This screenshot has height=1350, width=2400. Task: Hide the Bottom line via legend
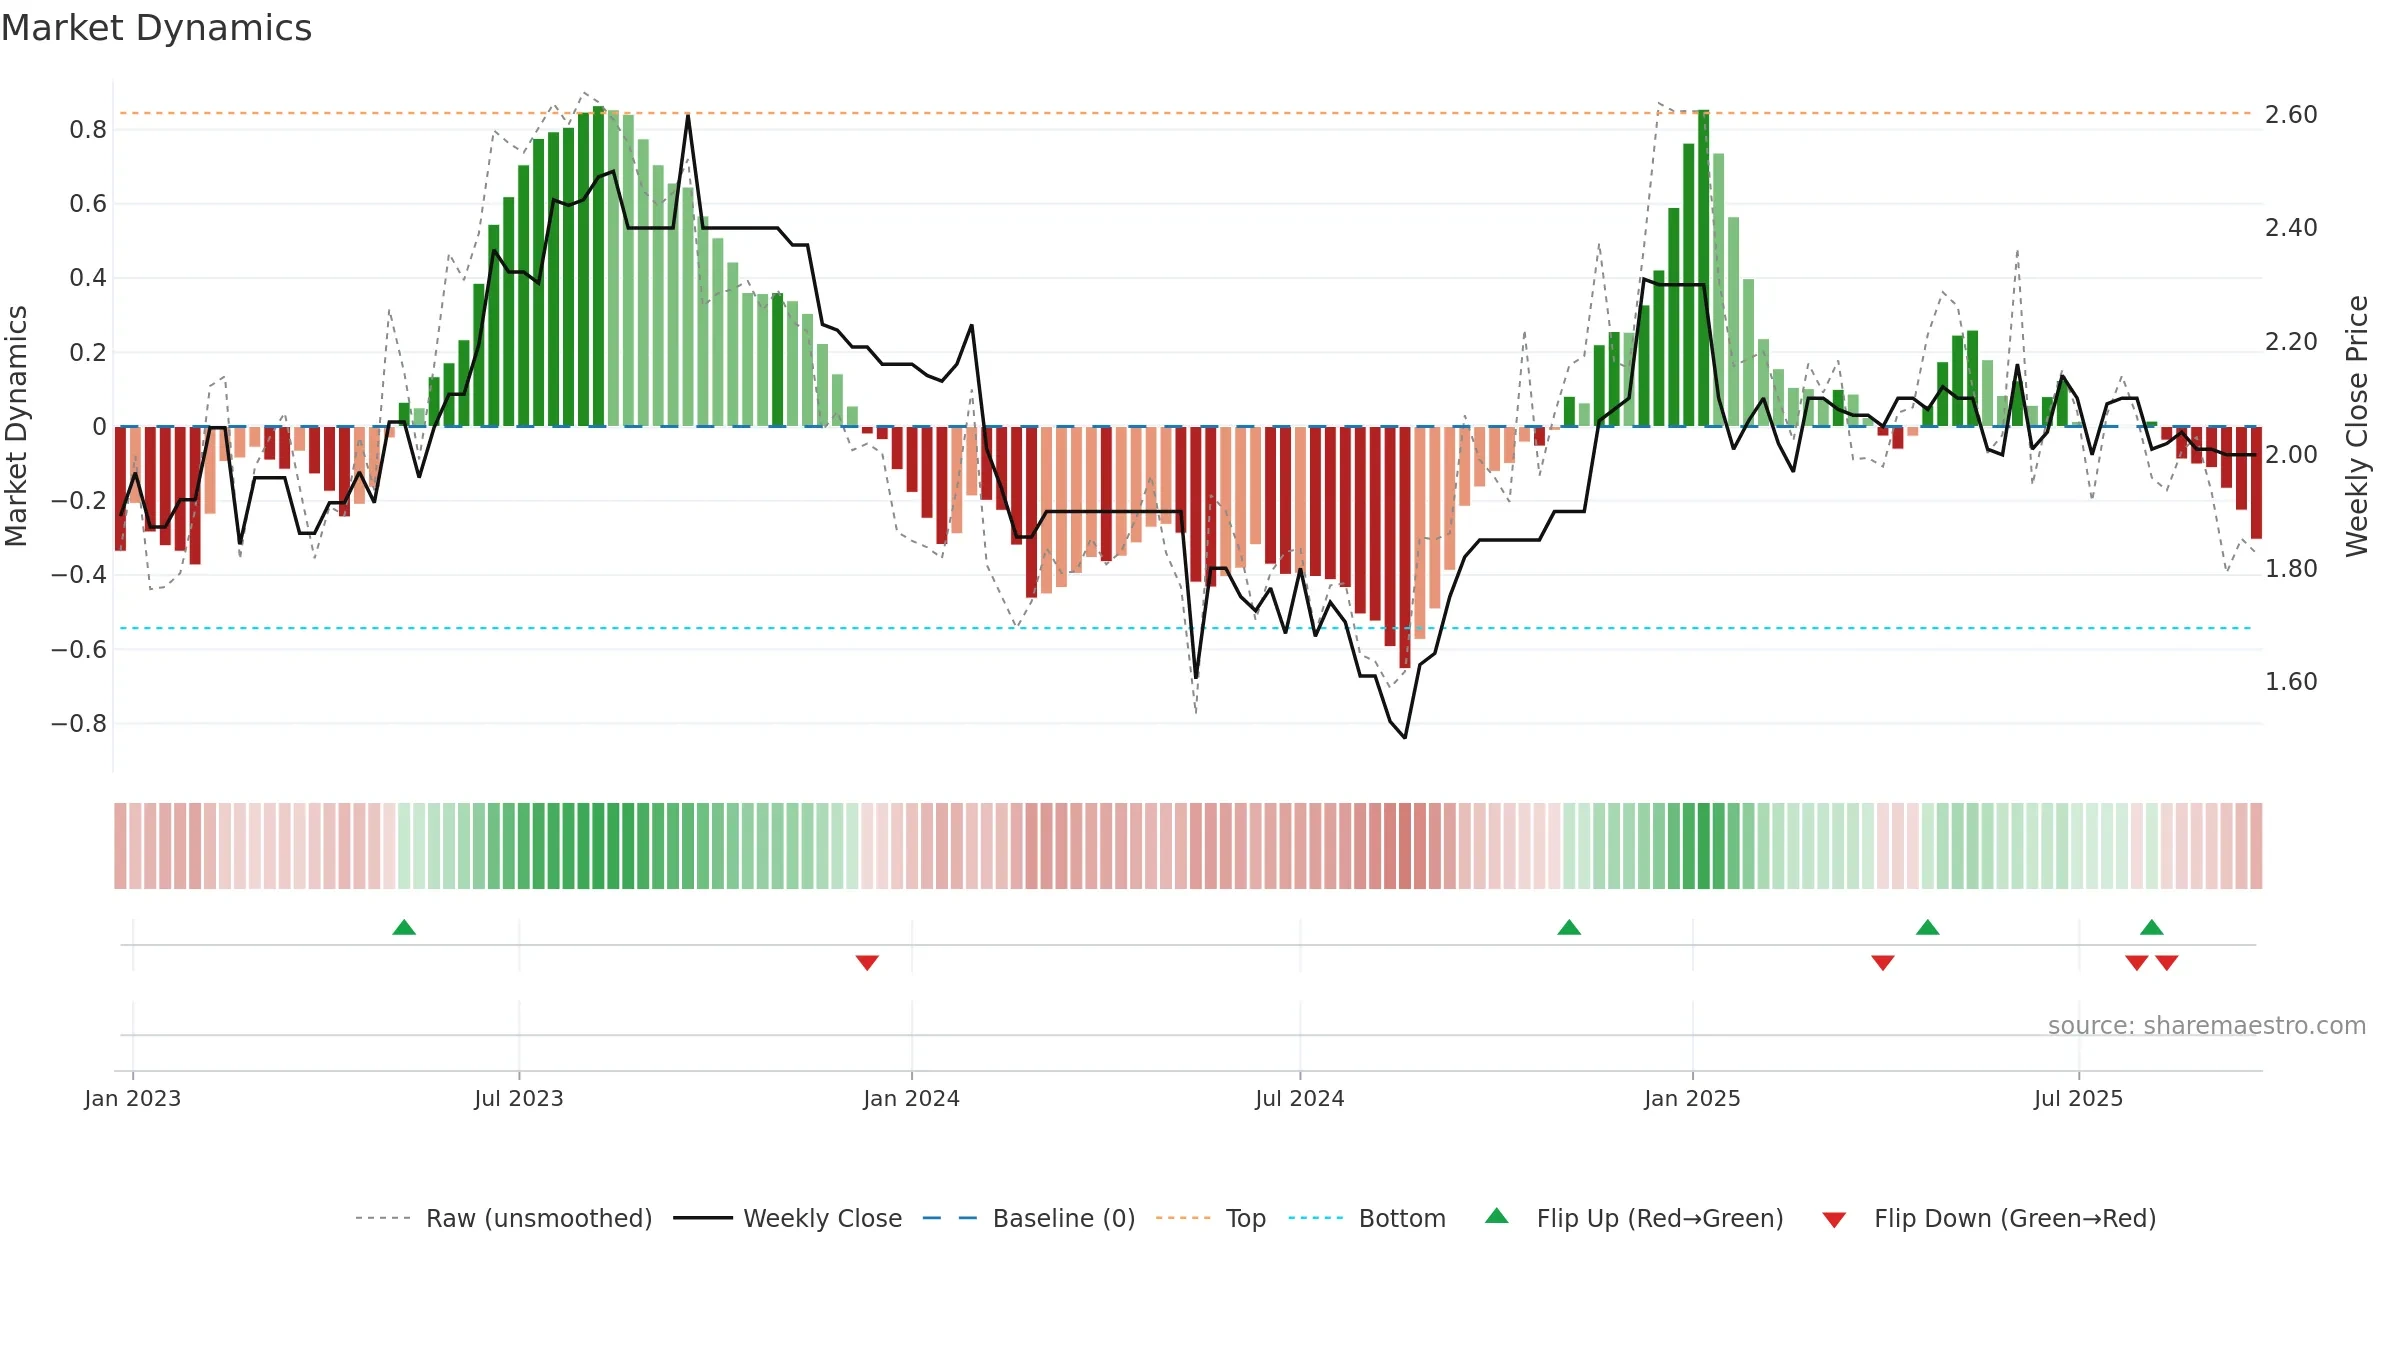click(1367, 1218)
